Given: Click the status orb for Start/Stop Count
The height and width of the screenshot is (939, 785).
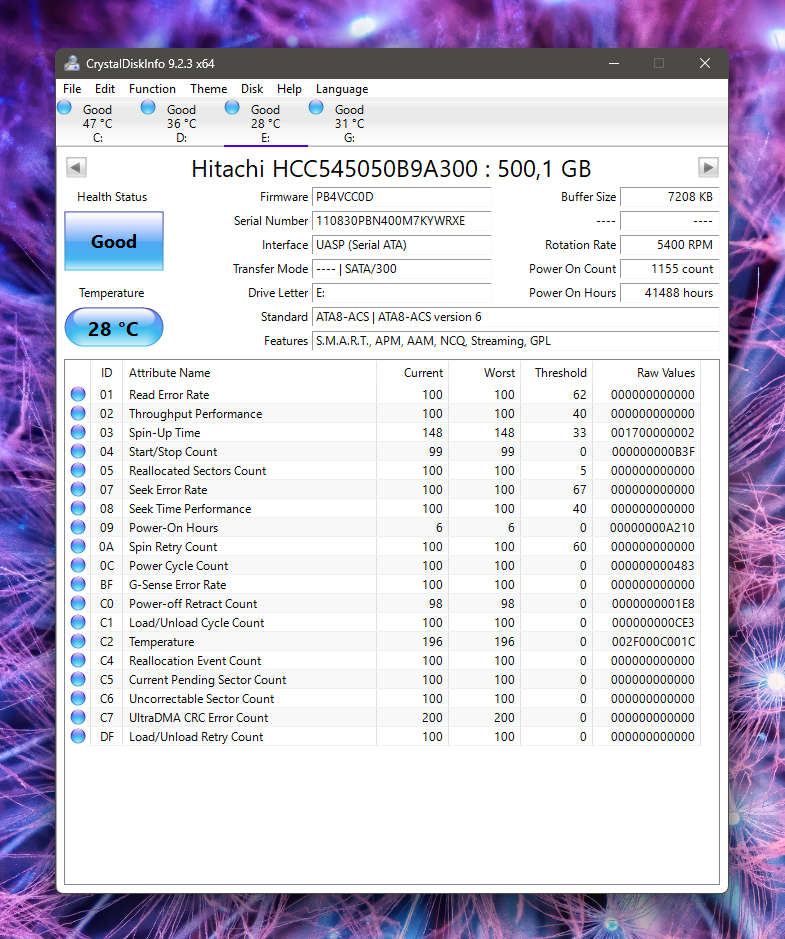Looking at the screenshot, I should tap(78, 451).
